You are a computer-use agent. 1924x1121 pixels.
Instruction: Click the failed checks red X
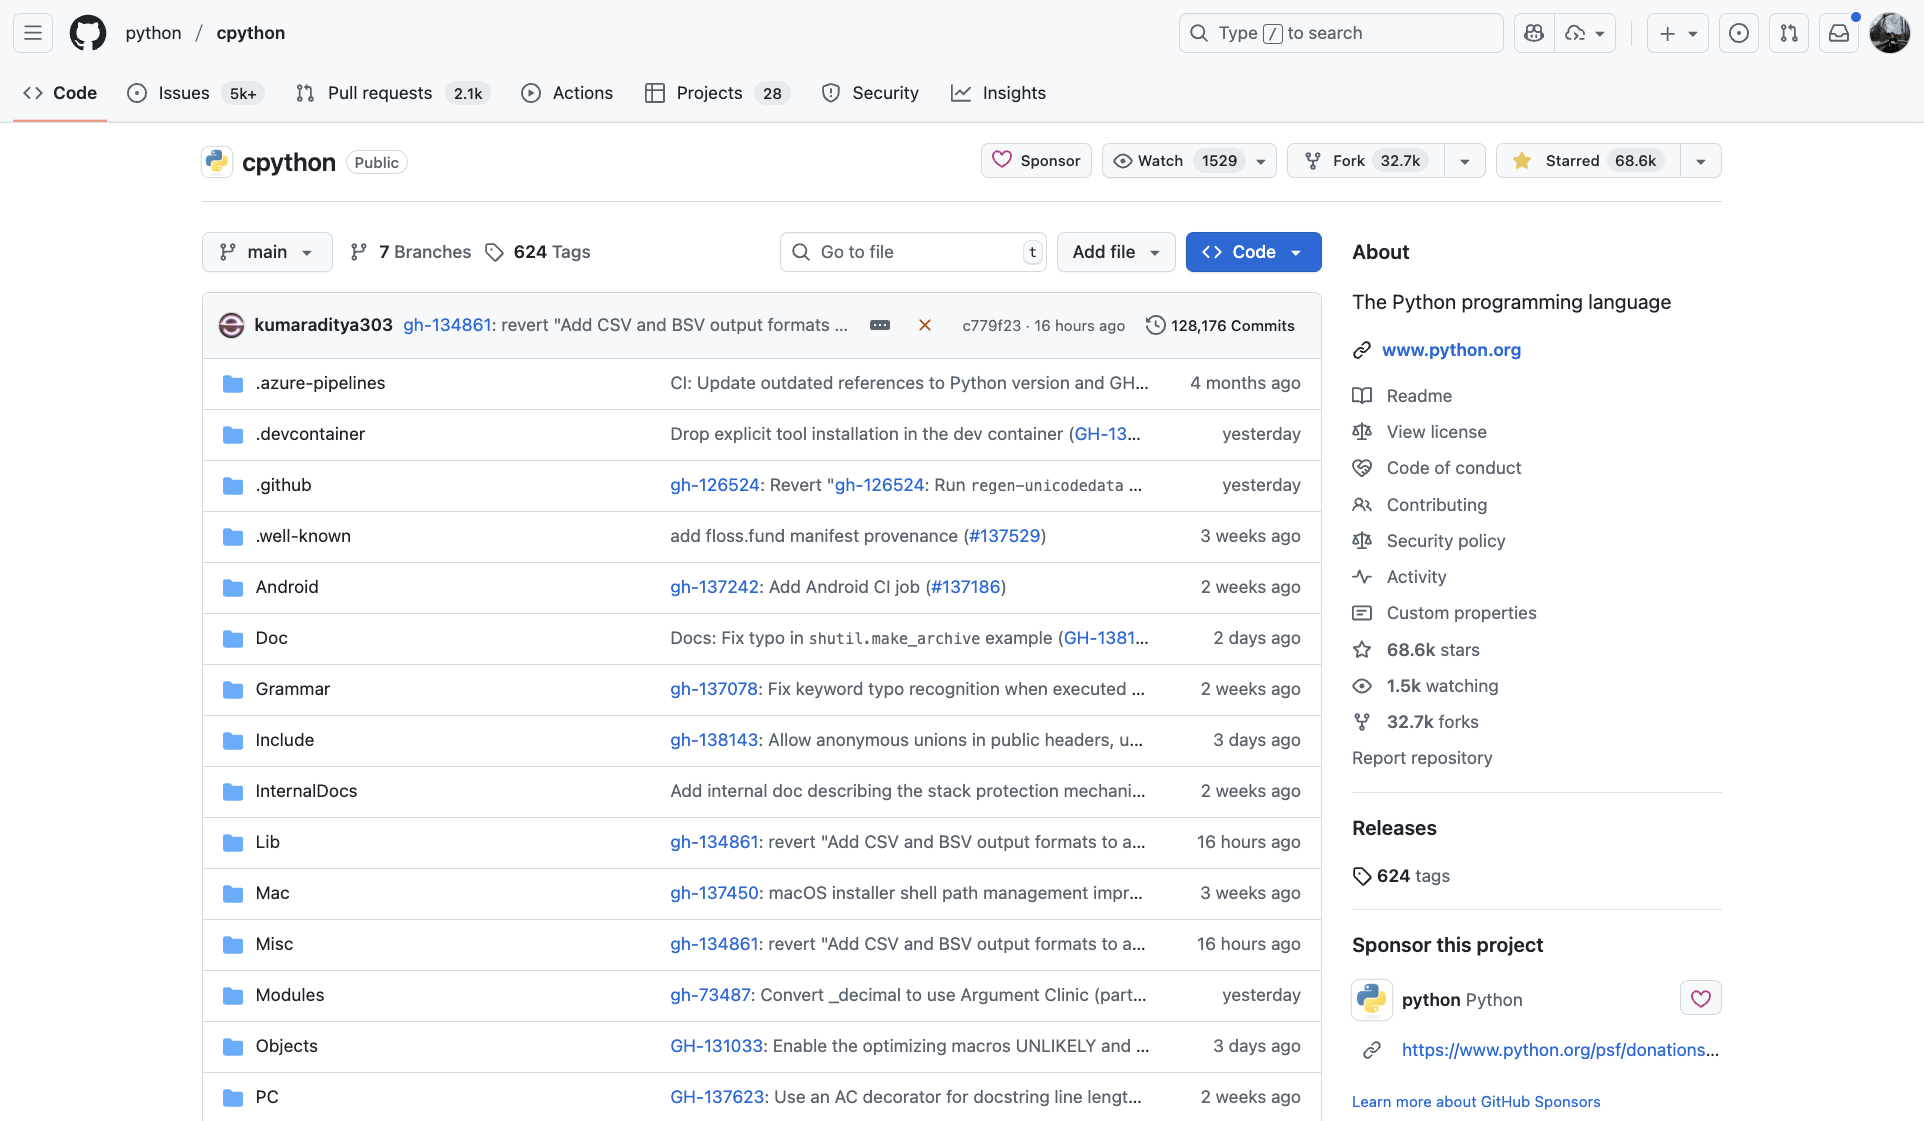point(925,325)
